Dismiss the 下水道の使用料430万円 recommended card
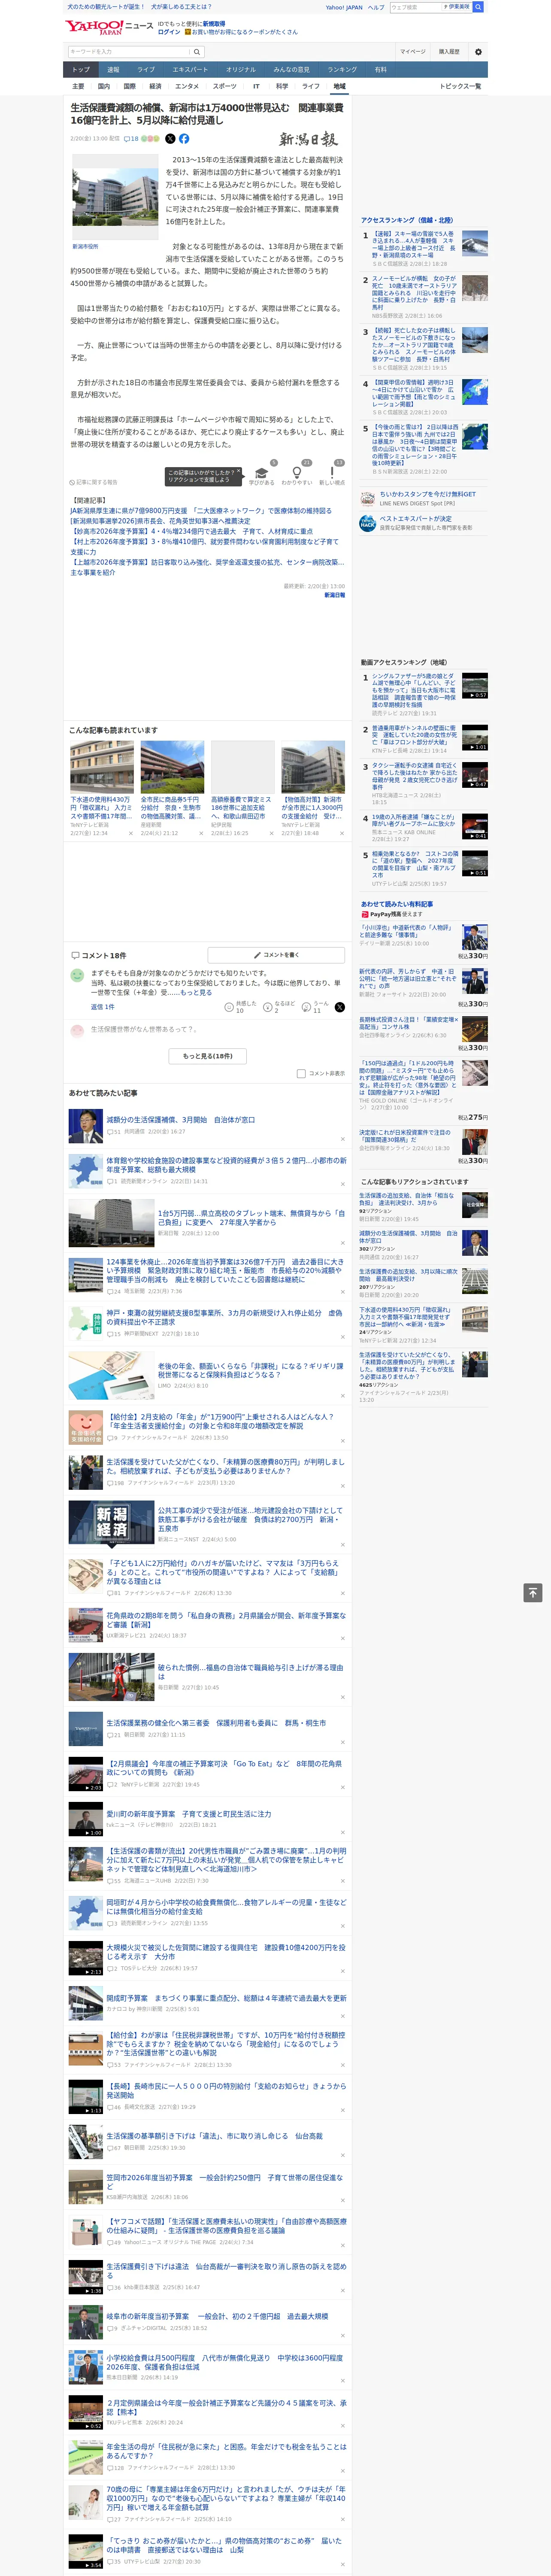This screenshot has width=551, height=2576. [x=131, y=833]
